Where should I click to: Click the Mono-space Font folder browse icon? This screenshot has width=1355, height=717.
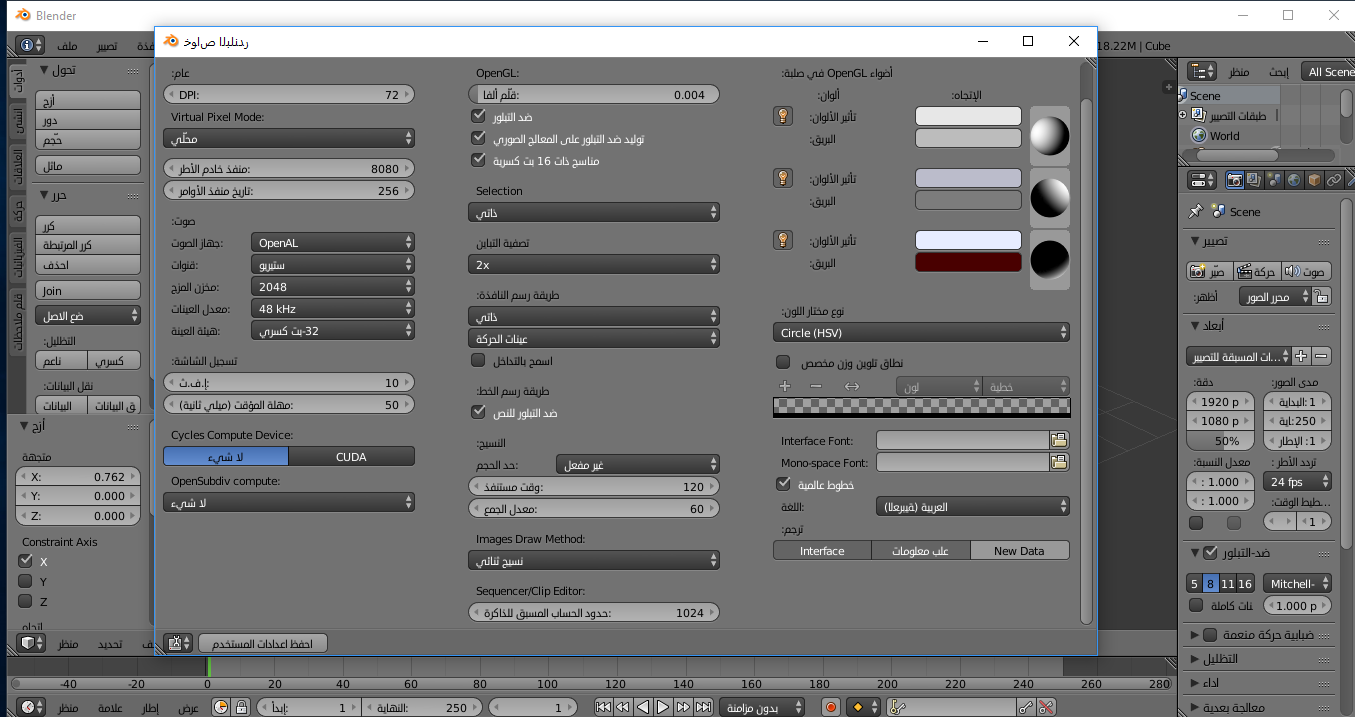click(x=1059, y=462)
